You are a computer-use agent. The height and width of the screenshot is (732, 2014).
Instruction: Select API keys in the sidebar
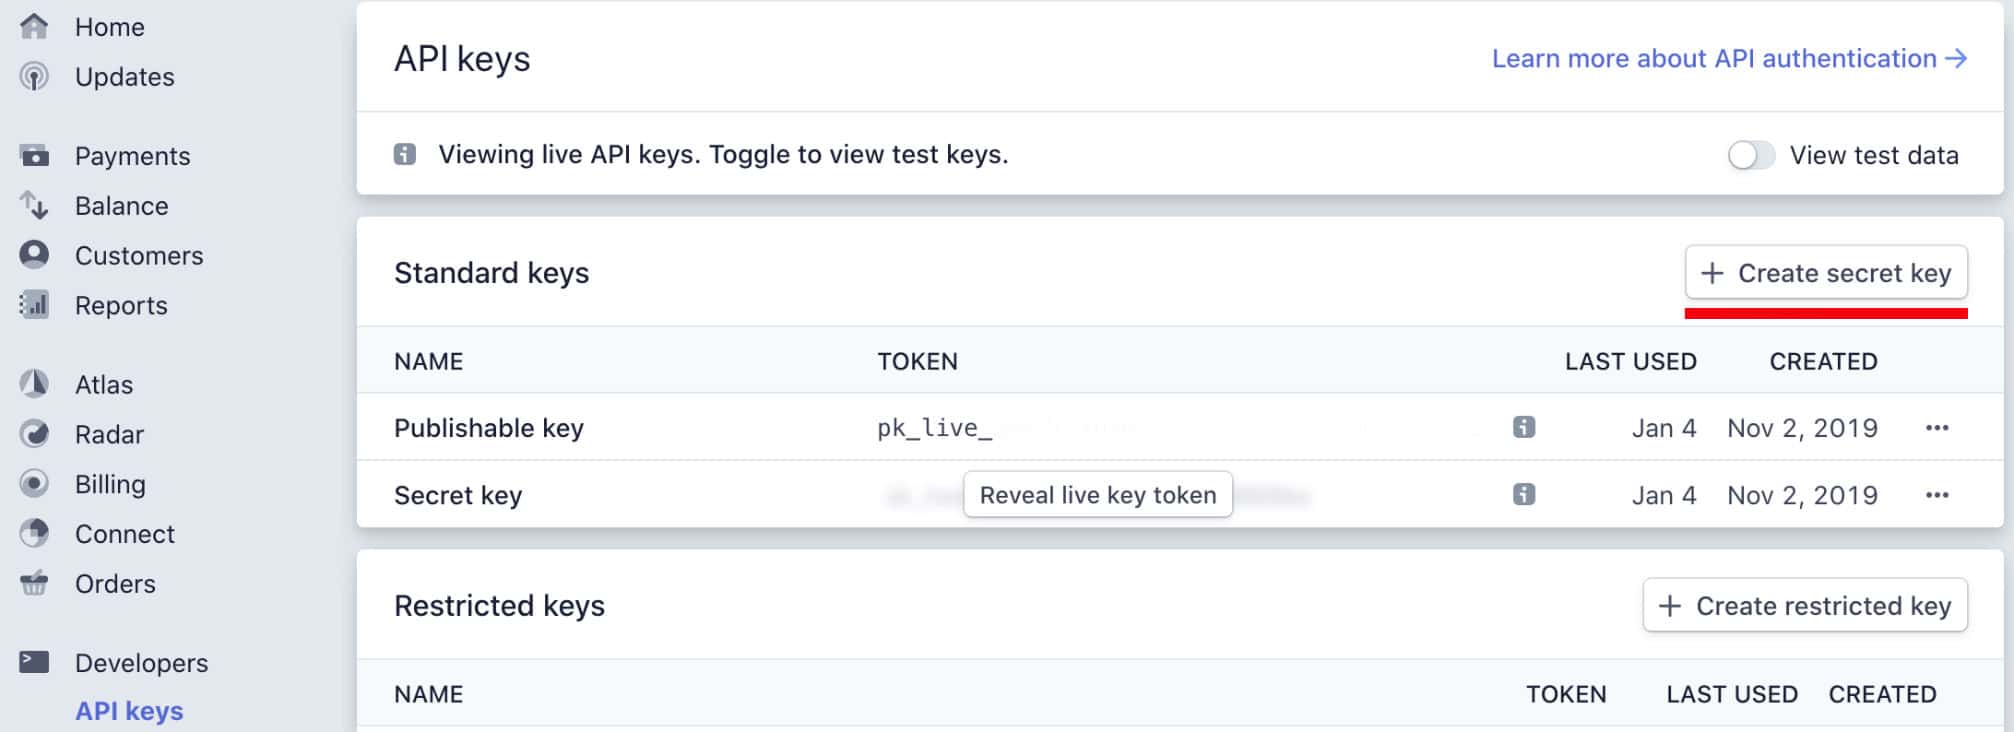pos(129,711)
